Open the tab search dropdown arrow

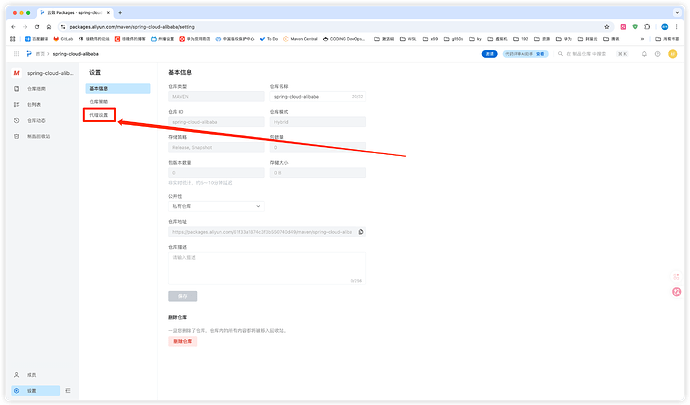pyautogui.click(x=677, y=13)
